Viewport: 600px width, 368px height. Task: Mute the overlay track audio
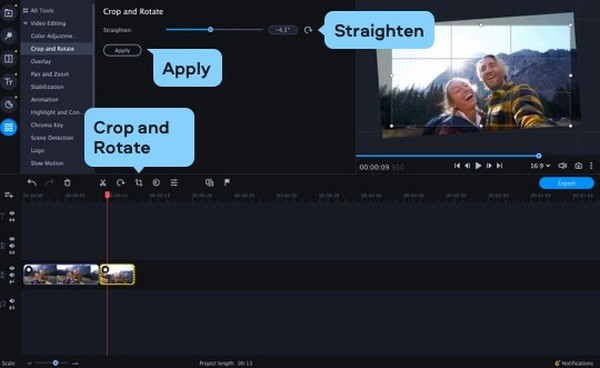(12, 246)
